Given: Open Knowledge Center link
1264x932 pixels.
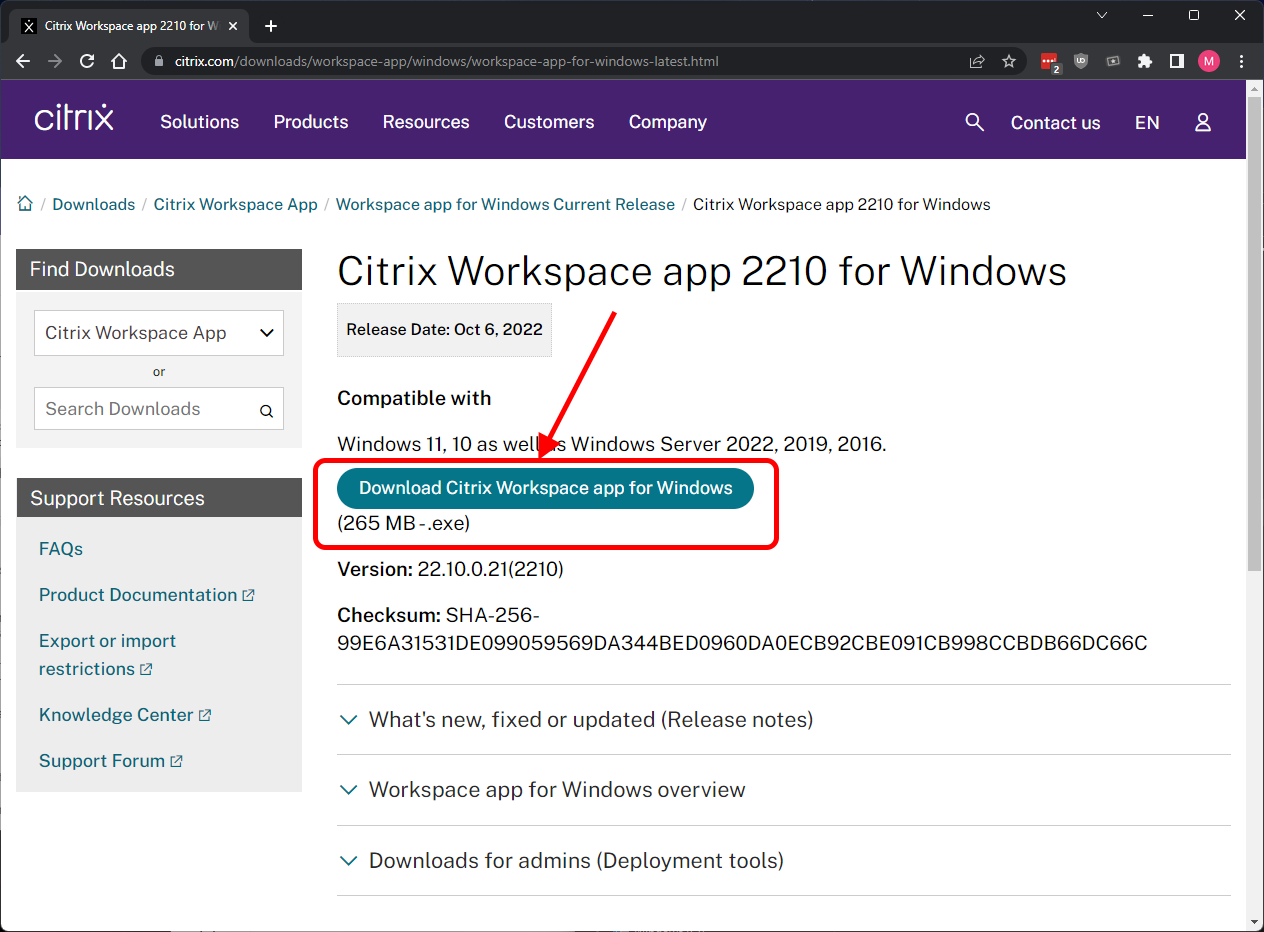Looking at the screenshot, I should click(125, 715).
